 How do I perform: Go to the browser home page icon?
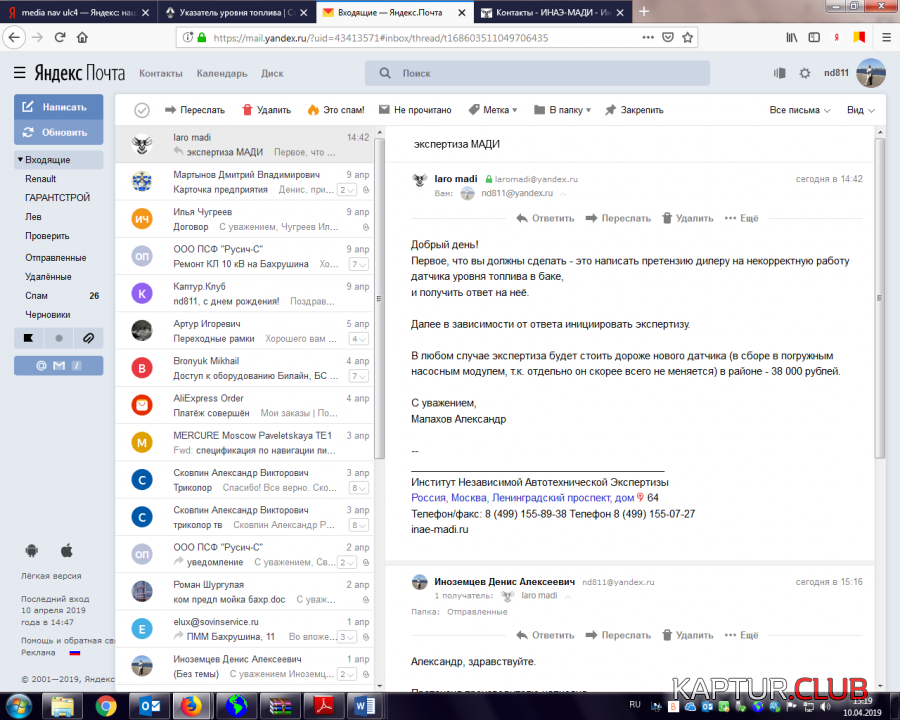pos(82,37)
